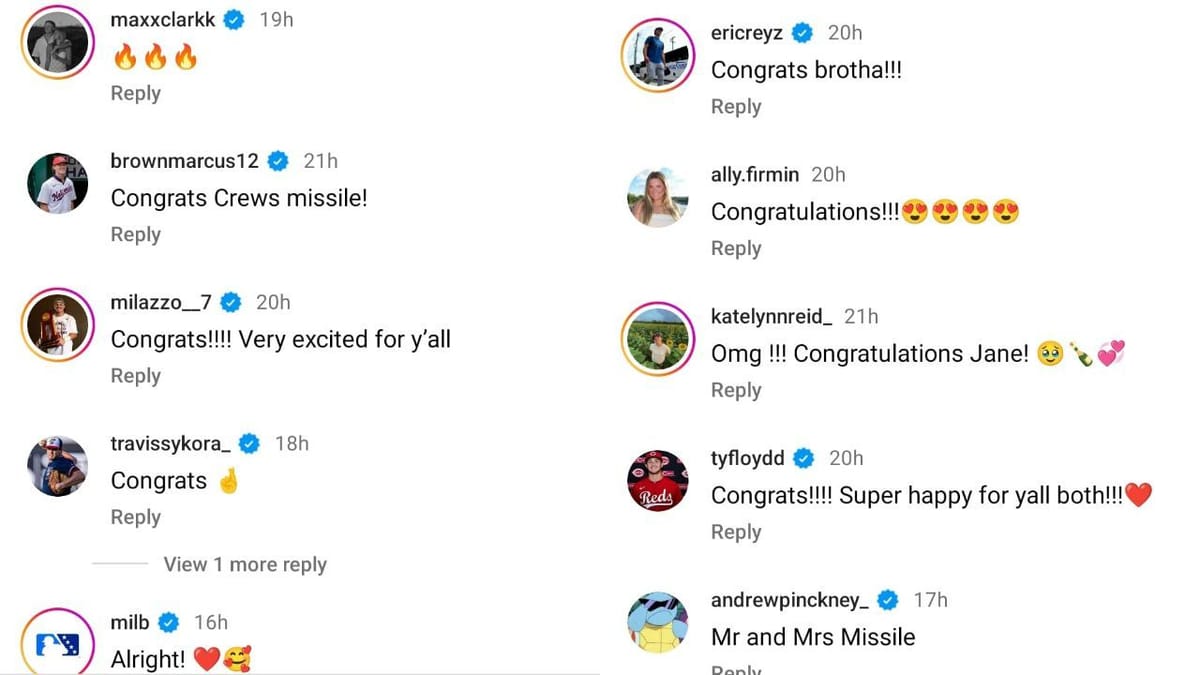Open milazzo__7's profile avatar

click(58, 327)
